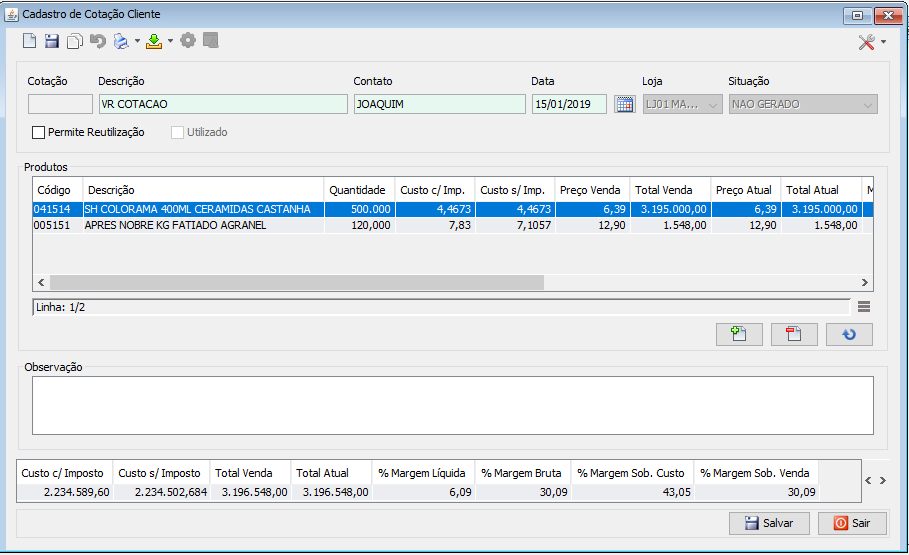Viewport: 909px width, 555px height.
Task: Click the Quantidade column header
Action: click(x=357, y=190)
